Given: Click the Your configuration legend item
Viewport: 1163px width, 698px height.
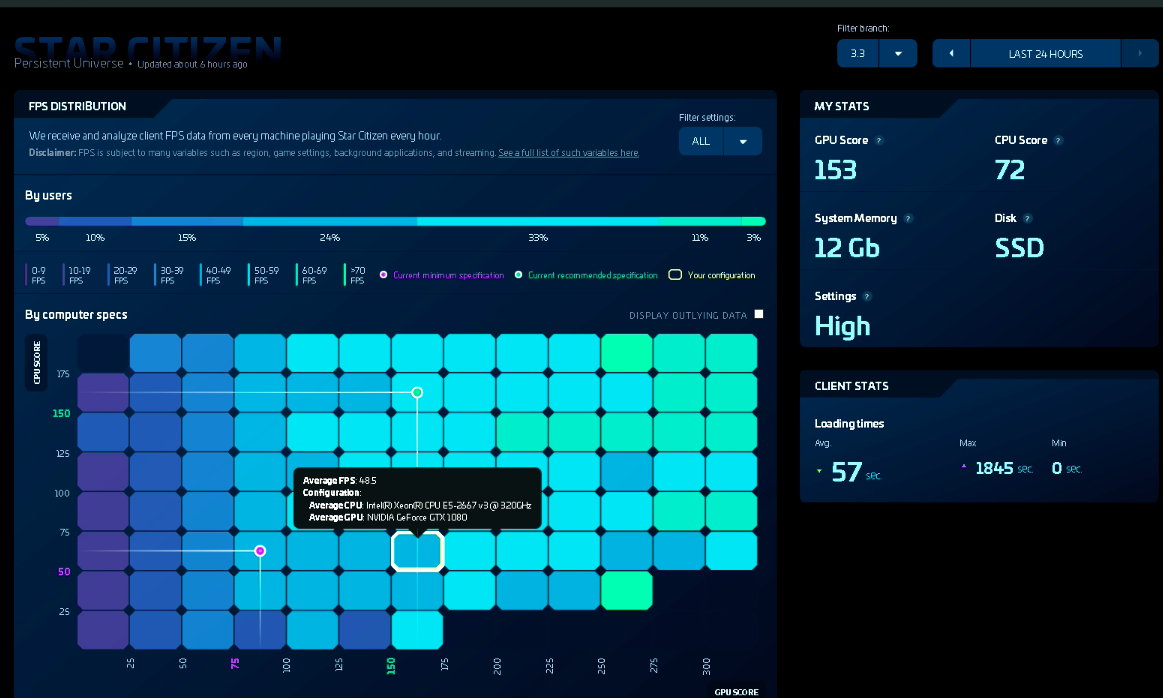Looking at the screenshot, I should [712, 275].
